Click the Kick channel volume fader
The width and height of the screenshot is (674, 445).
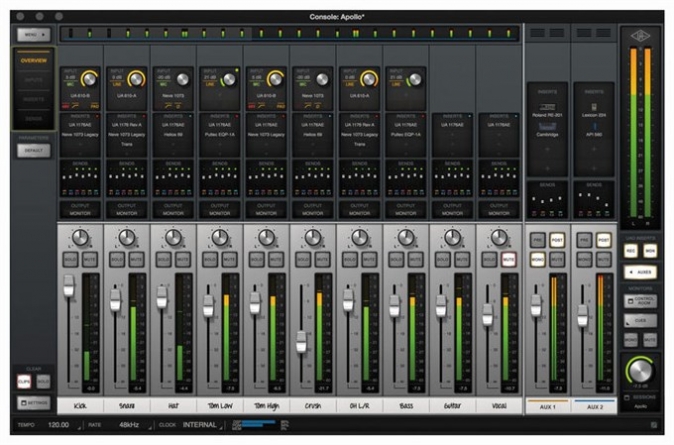point(69,285)
